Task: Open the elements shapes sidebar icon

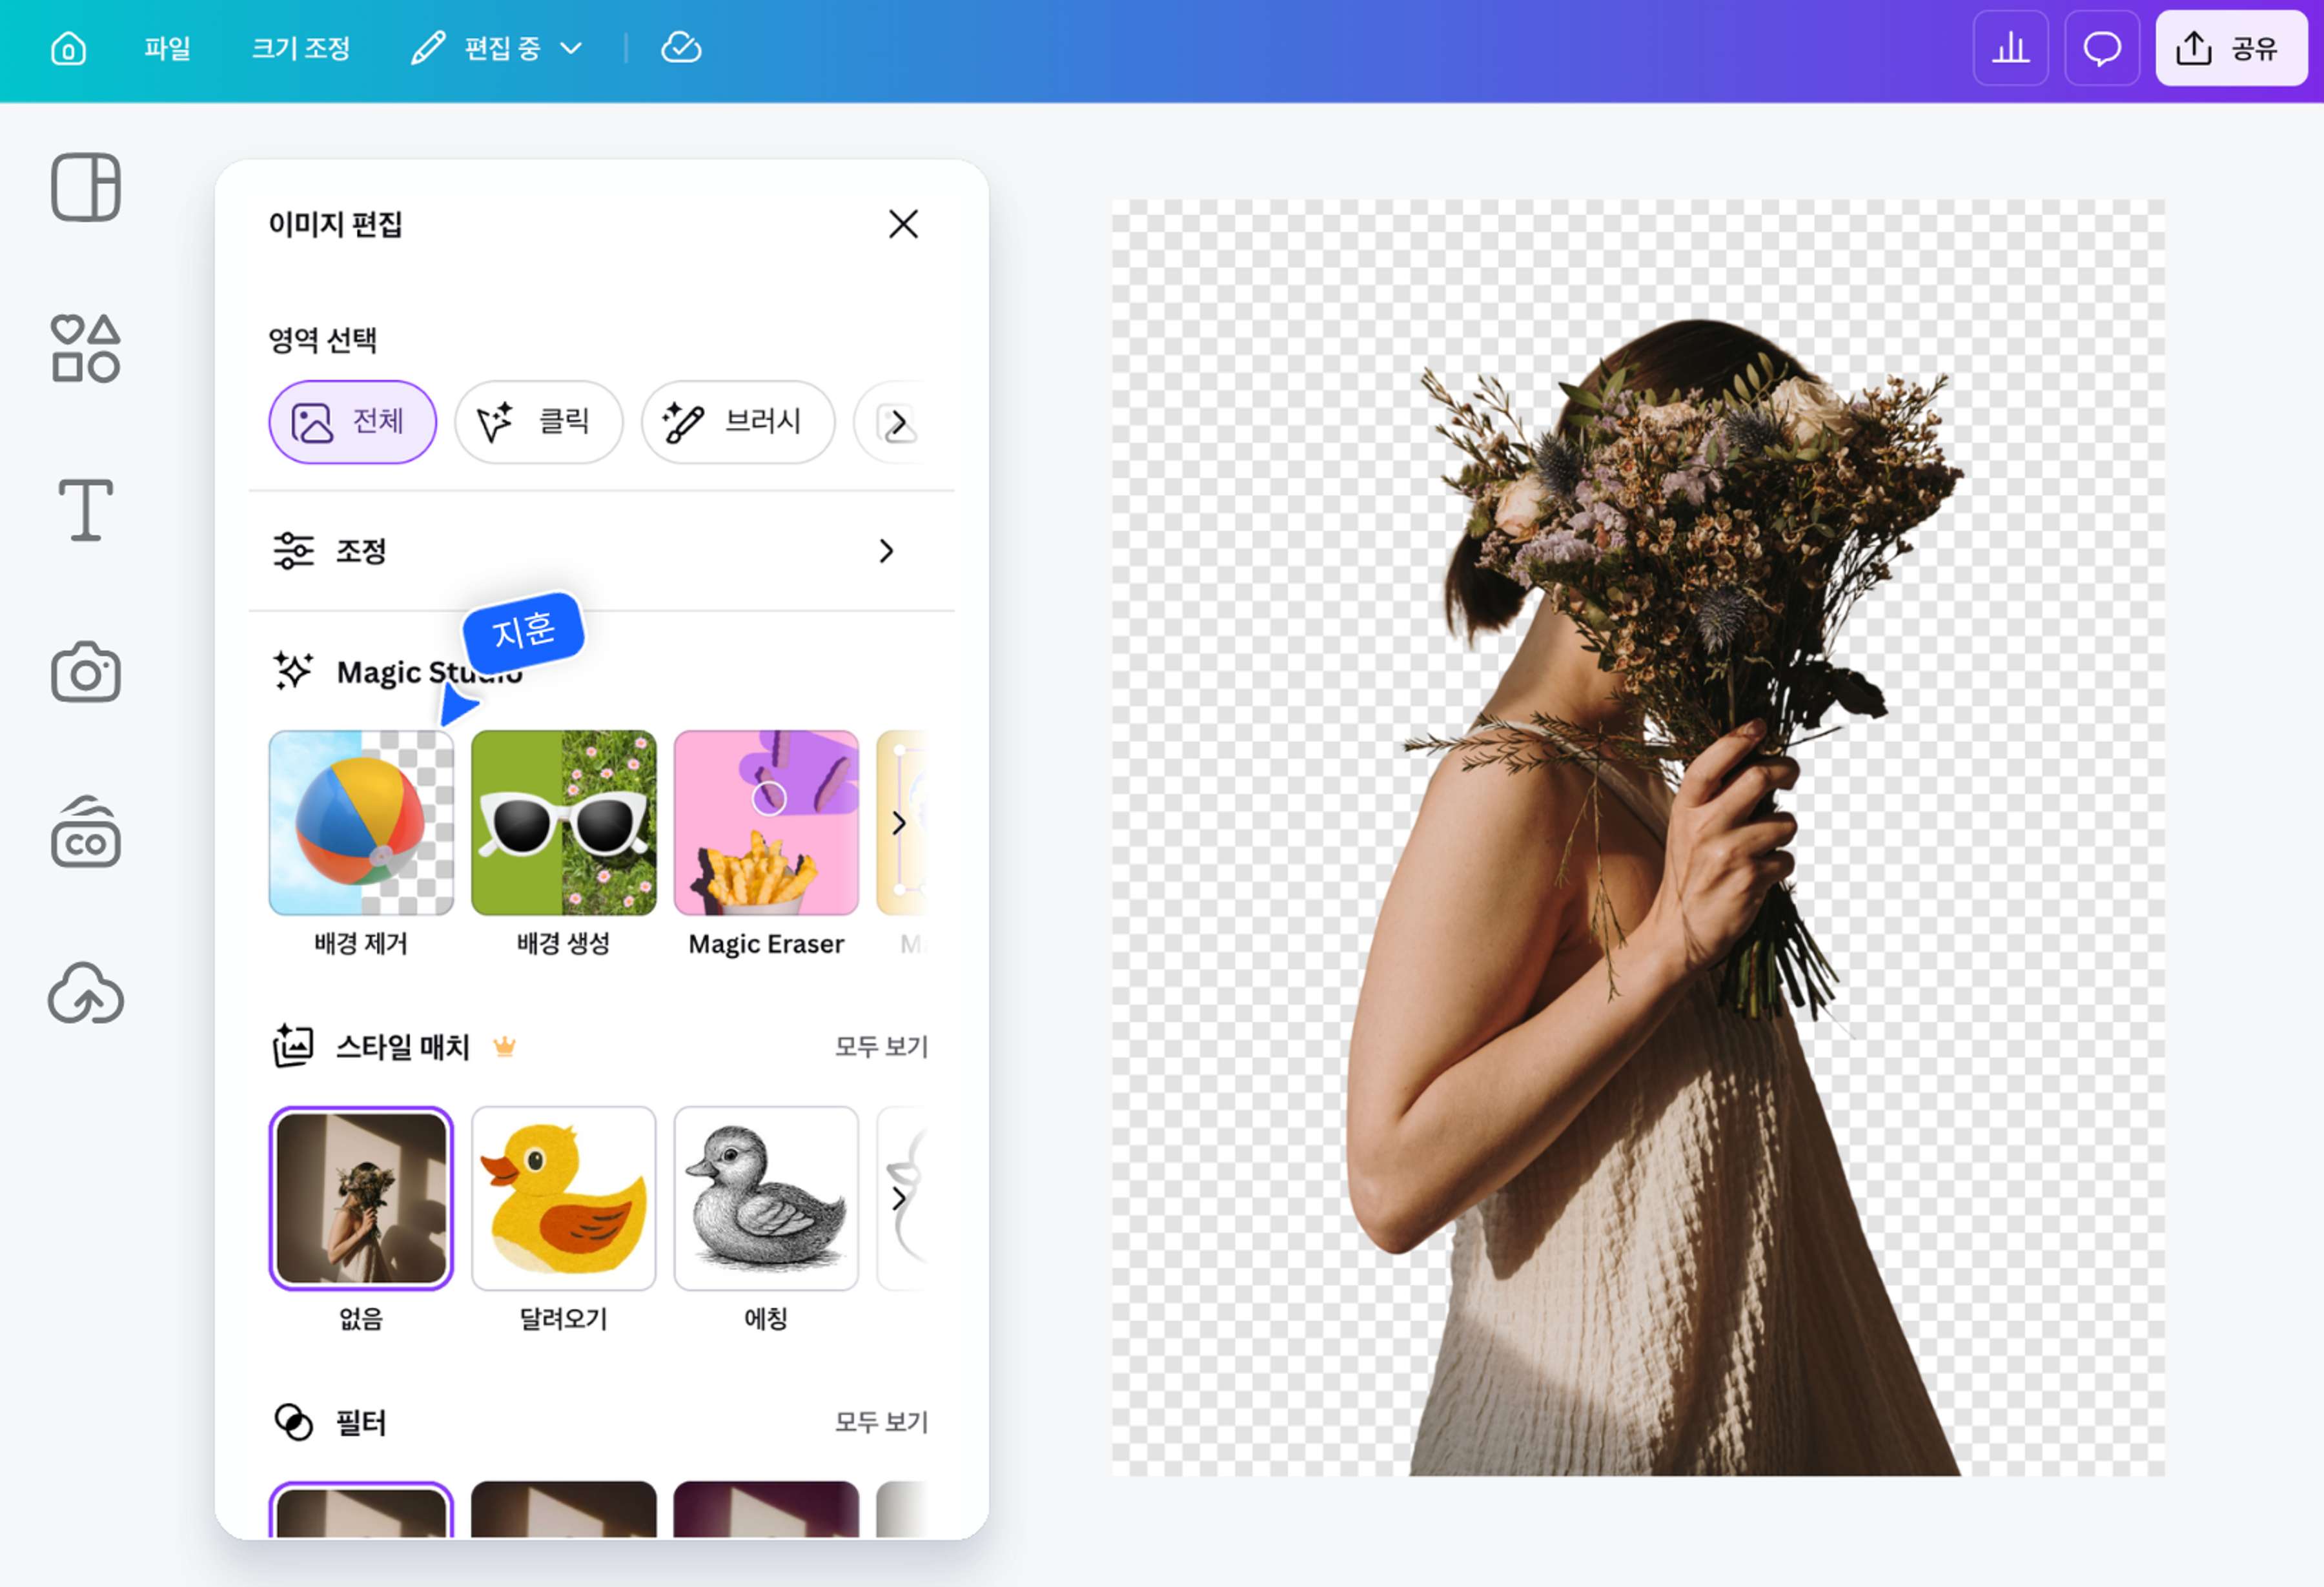Action: pyautogui.click(x=86, y=348)
